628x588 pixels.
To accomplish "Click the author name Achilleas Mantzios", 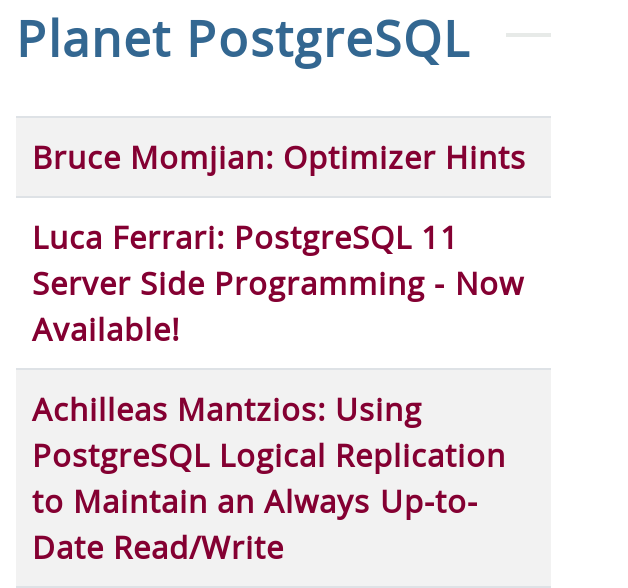I will 179,410.
